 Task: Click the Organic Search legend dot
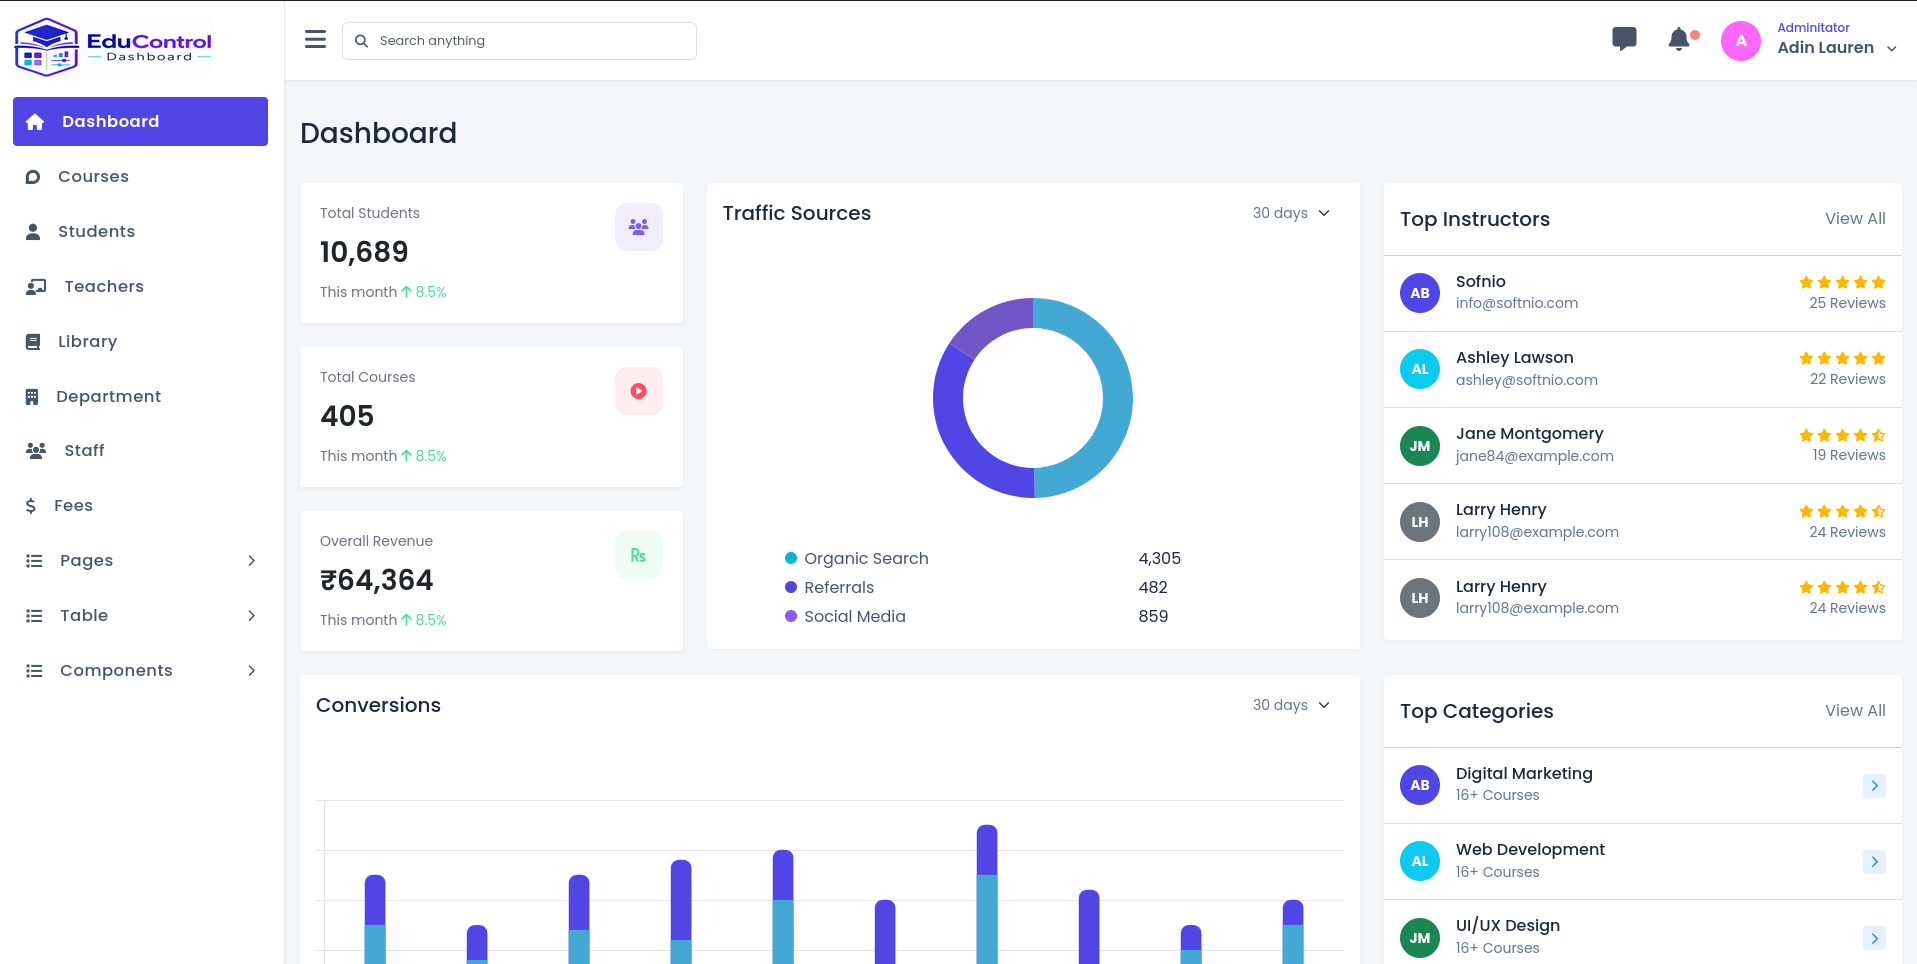click(x=791, y=558)
